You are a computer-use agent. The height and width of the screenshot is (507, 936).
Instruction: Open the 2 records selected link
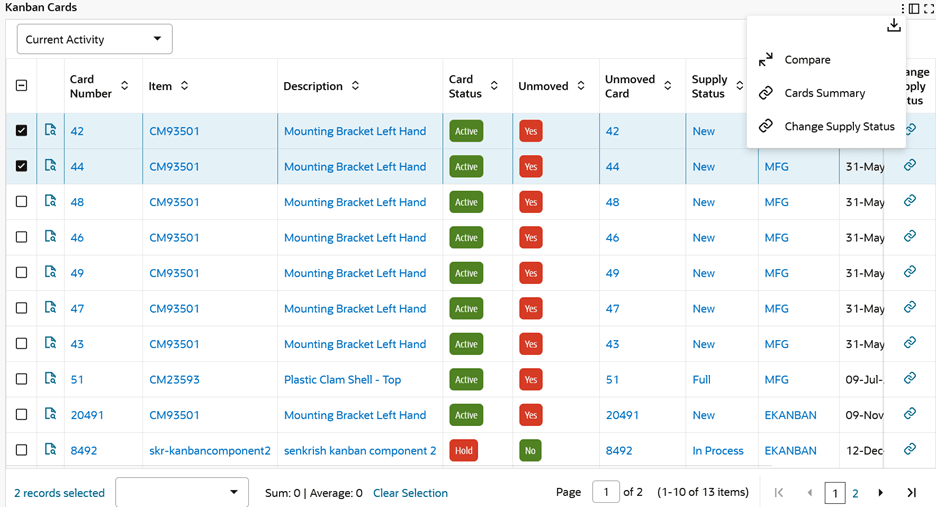59,493
